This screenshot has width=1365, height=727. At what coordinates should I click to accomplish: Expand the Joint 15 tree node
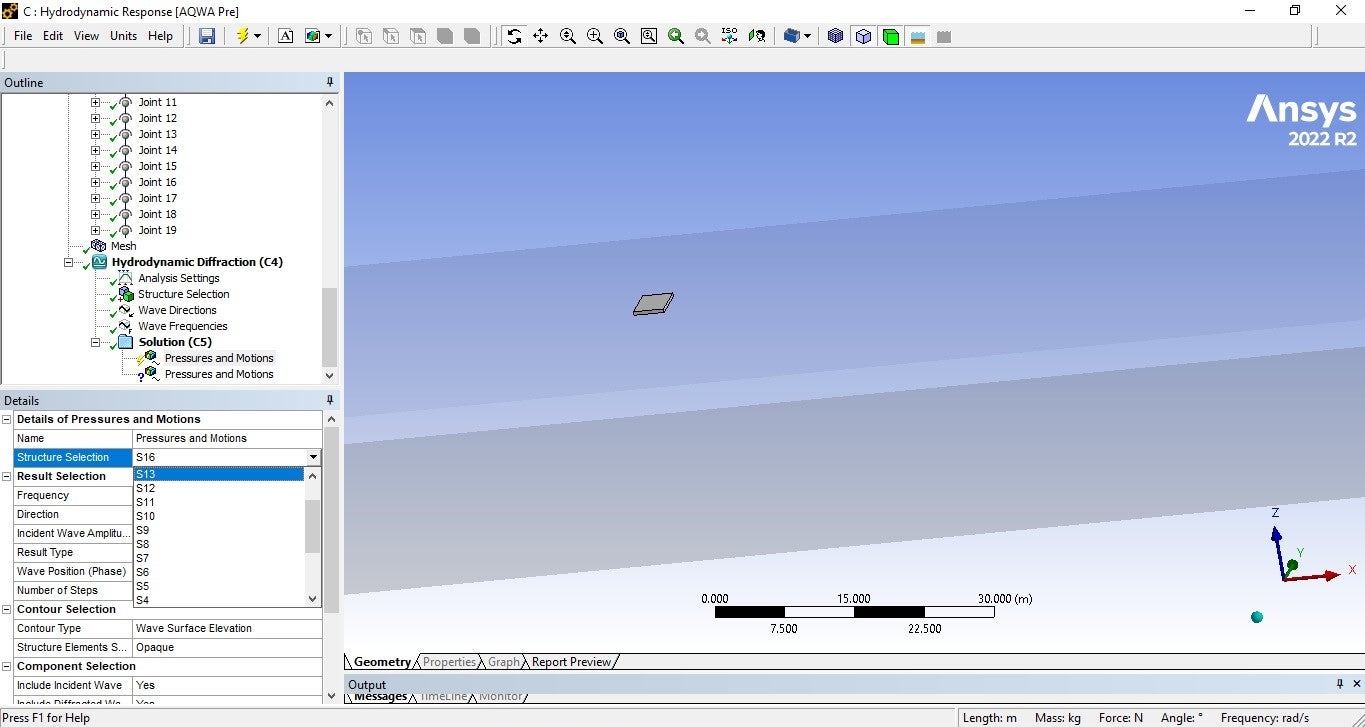coord(96,166)
